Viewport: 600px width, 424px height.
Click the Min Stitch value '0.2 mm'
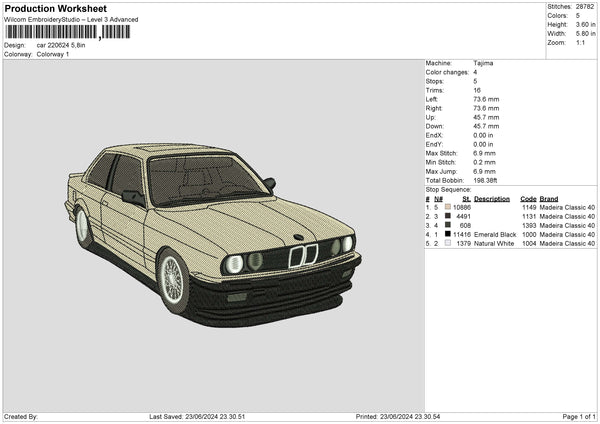(x=484, y=162)
